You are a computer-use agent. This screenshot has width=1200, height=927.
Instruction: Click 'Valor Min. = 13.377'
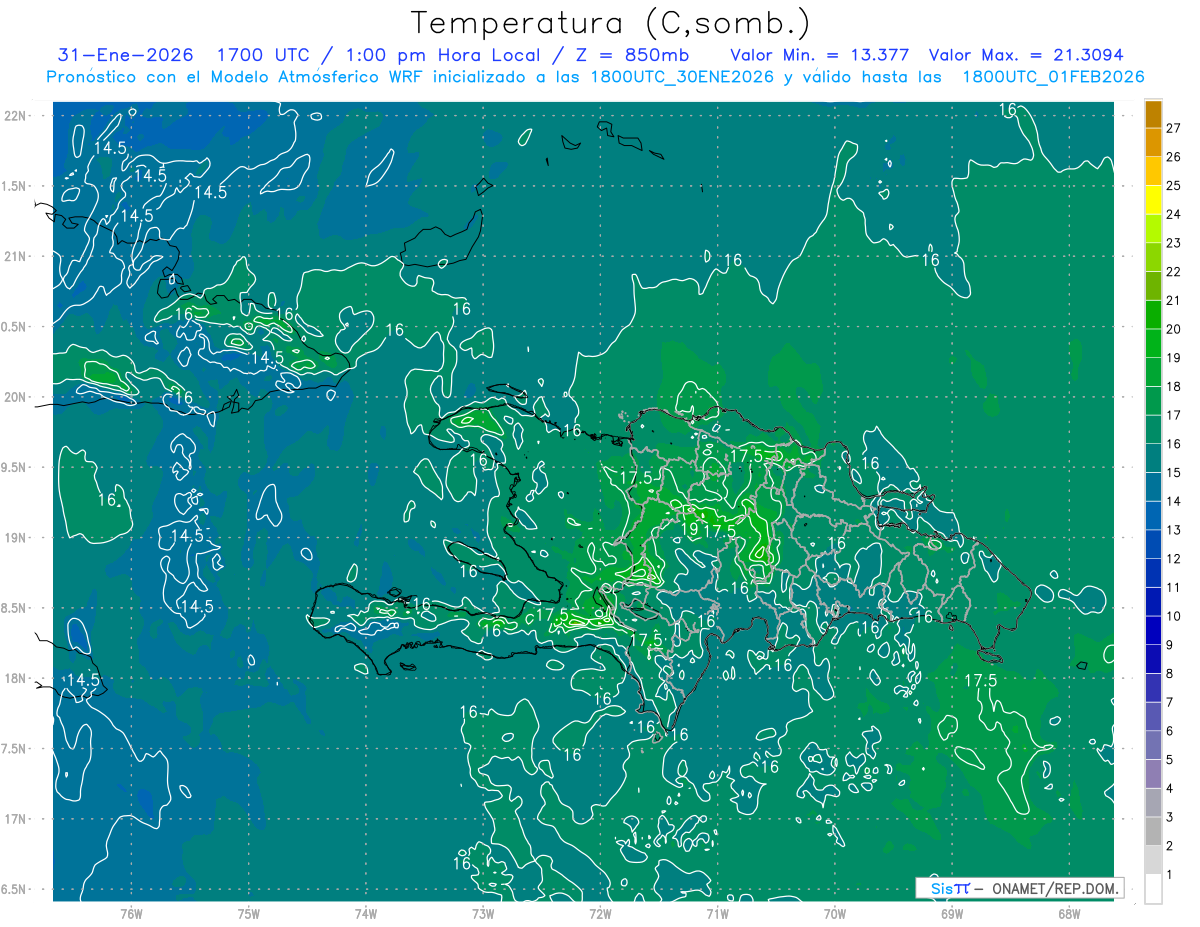[x=819, y=56]
